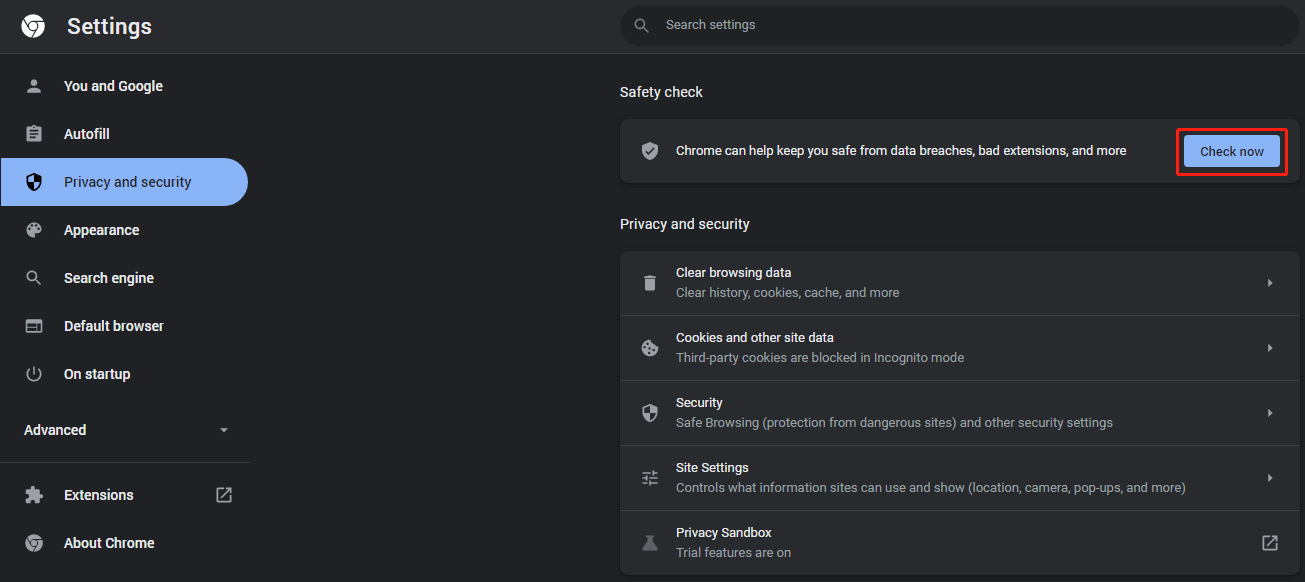The image size is (1305, 582).
Task: Click the magnifier icon in the search bar
Action: (x=642, y=25)
